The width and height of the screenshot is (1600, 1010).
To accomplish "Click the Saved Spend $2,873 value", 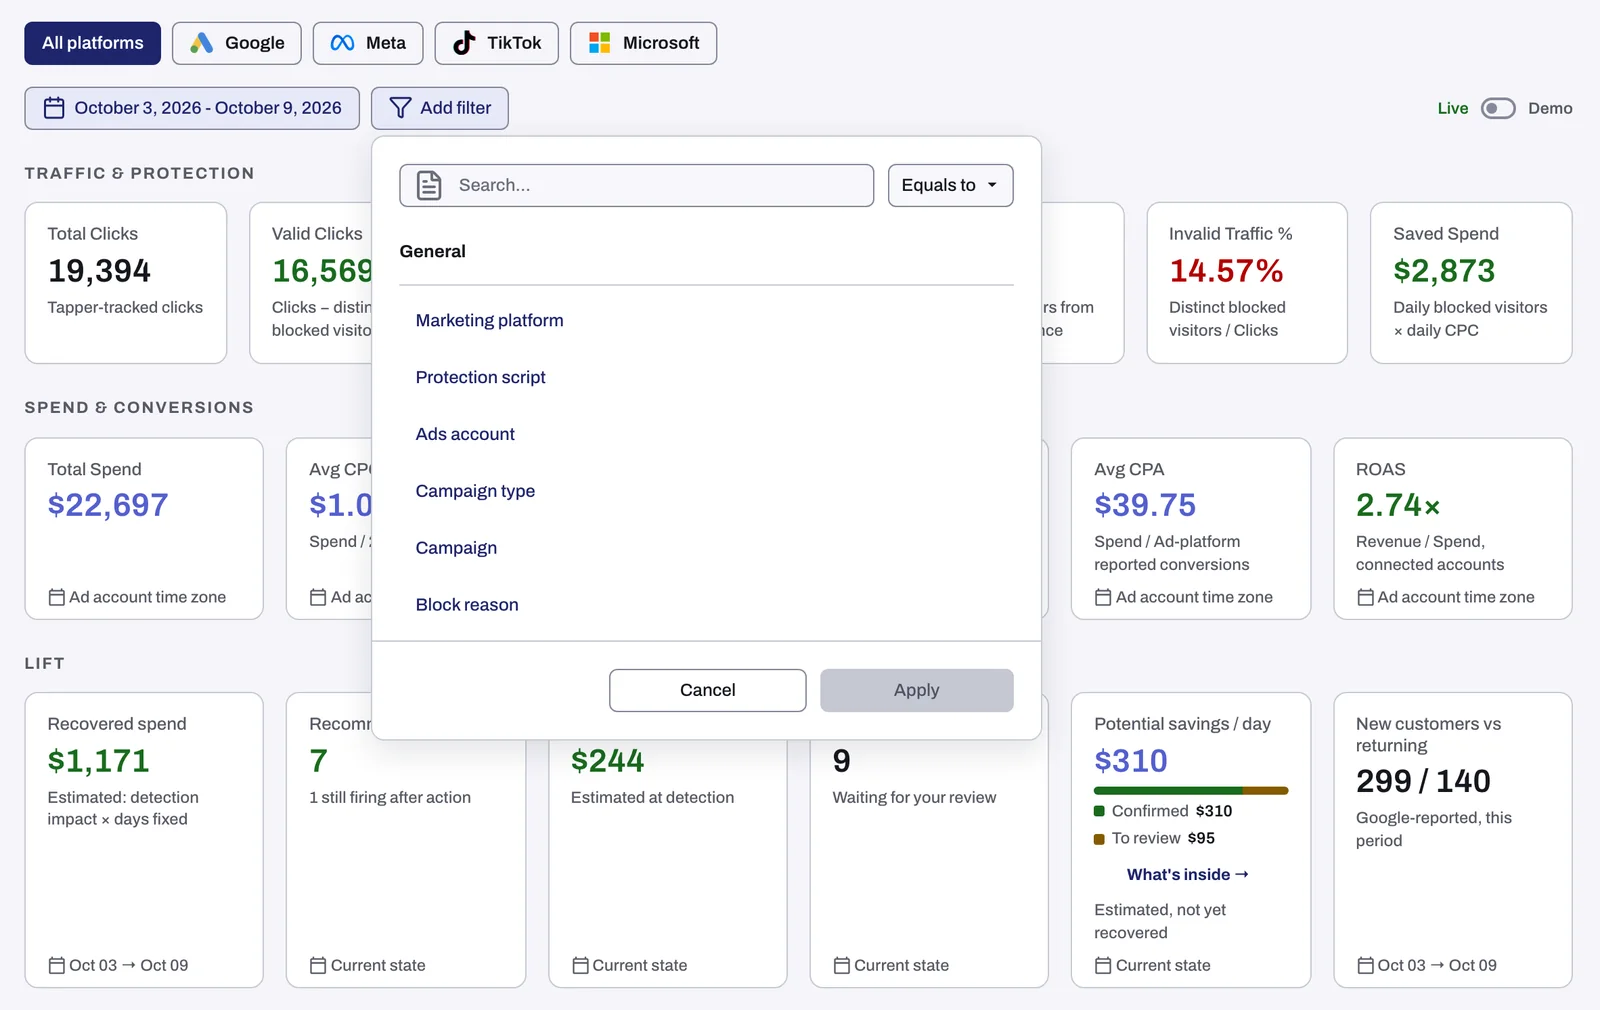I will (1444, 271).
